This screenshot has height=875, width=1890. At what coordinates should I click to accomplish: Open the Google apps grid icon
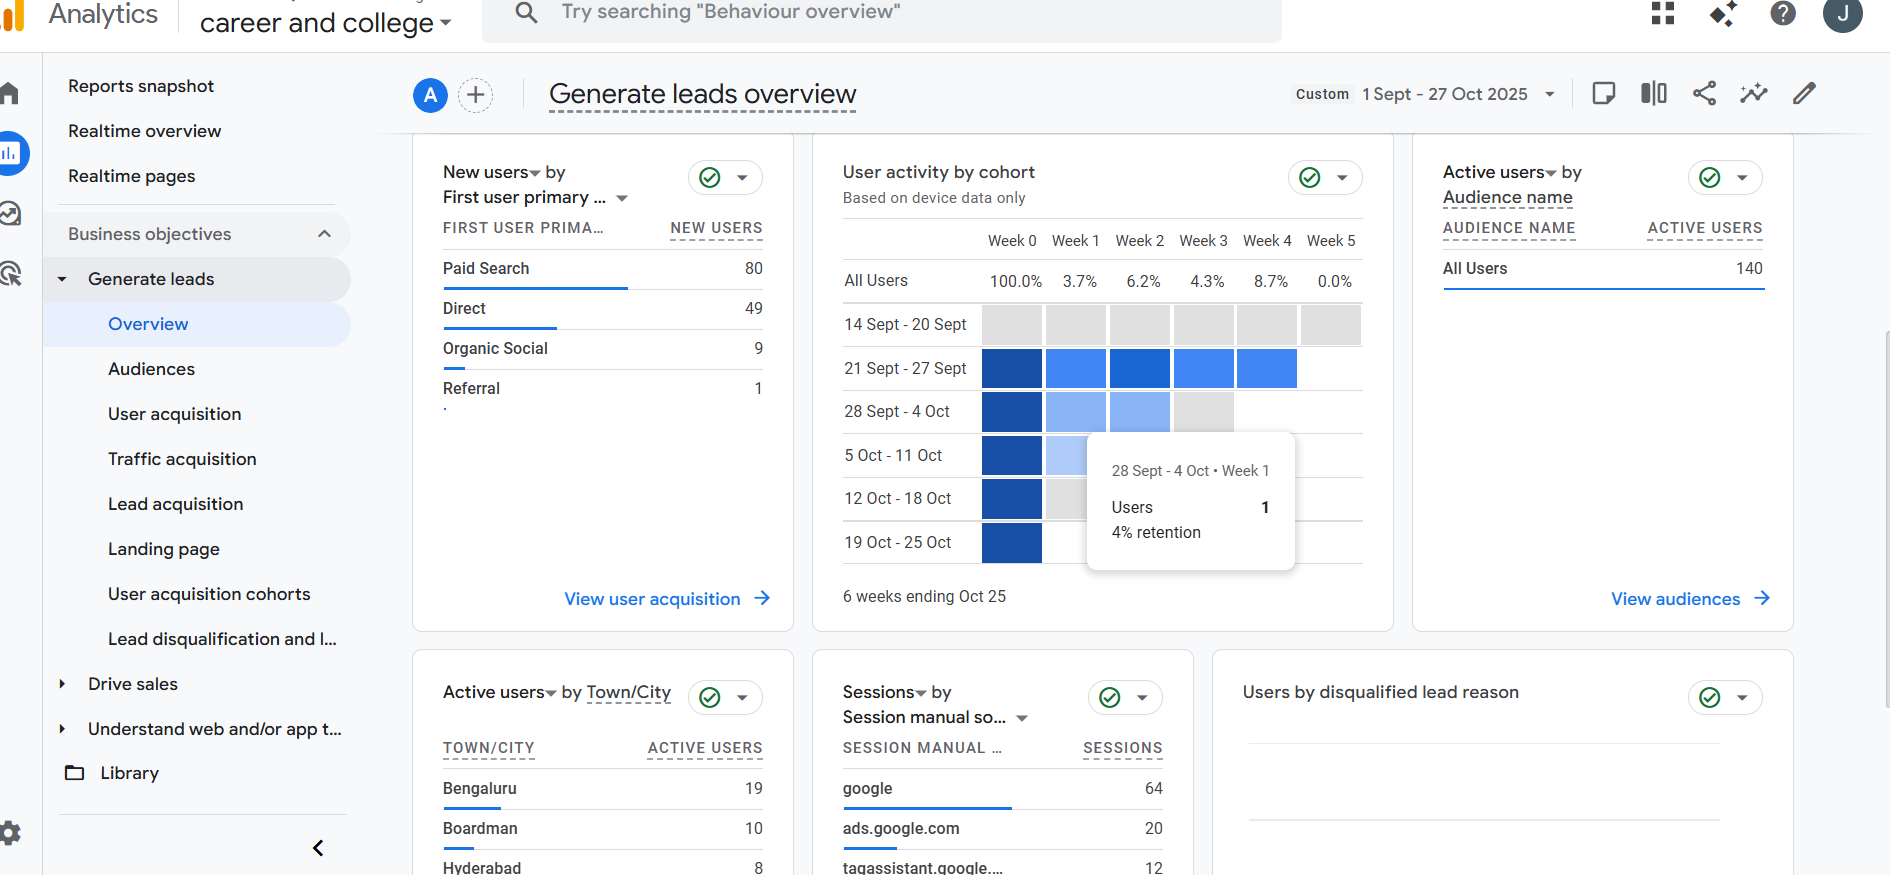point(1663,14)
